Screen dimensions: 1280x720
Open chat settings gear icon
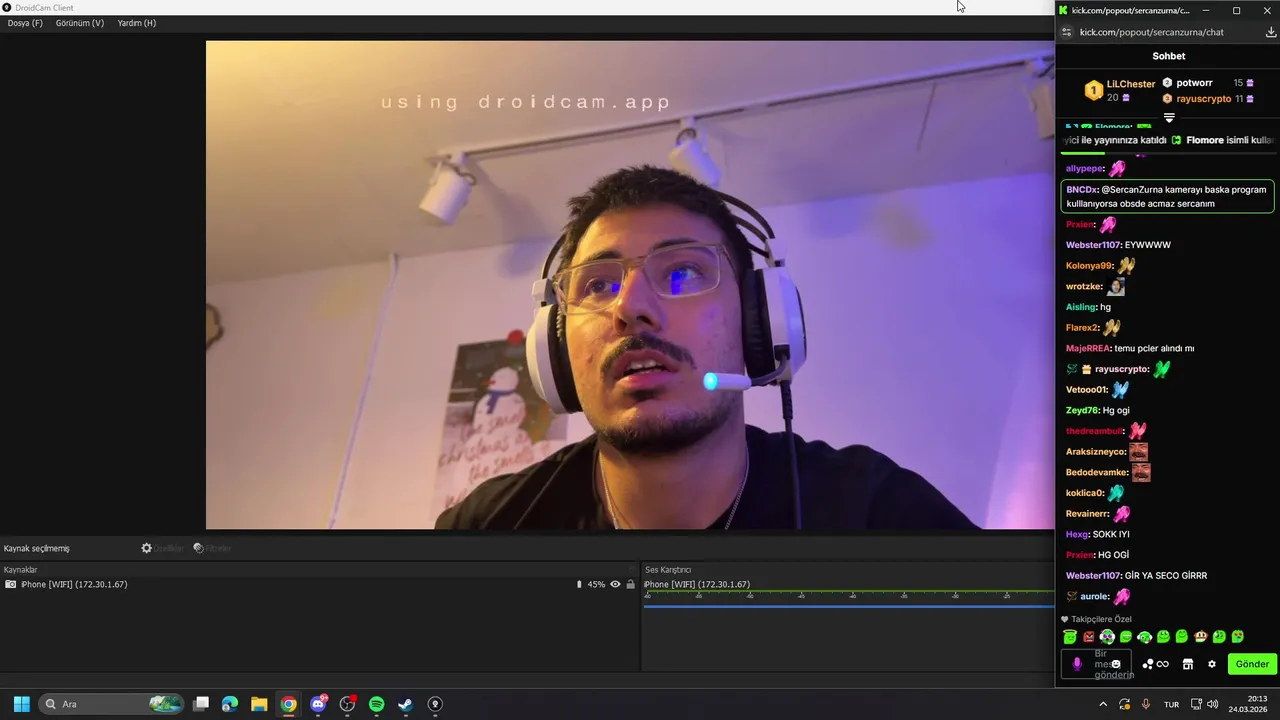1212,664
